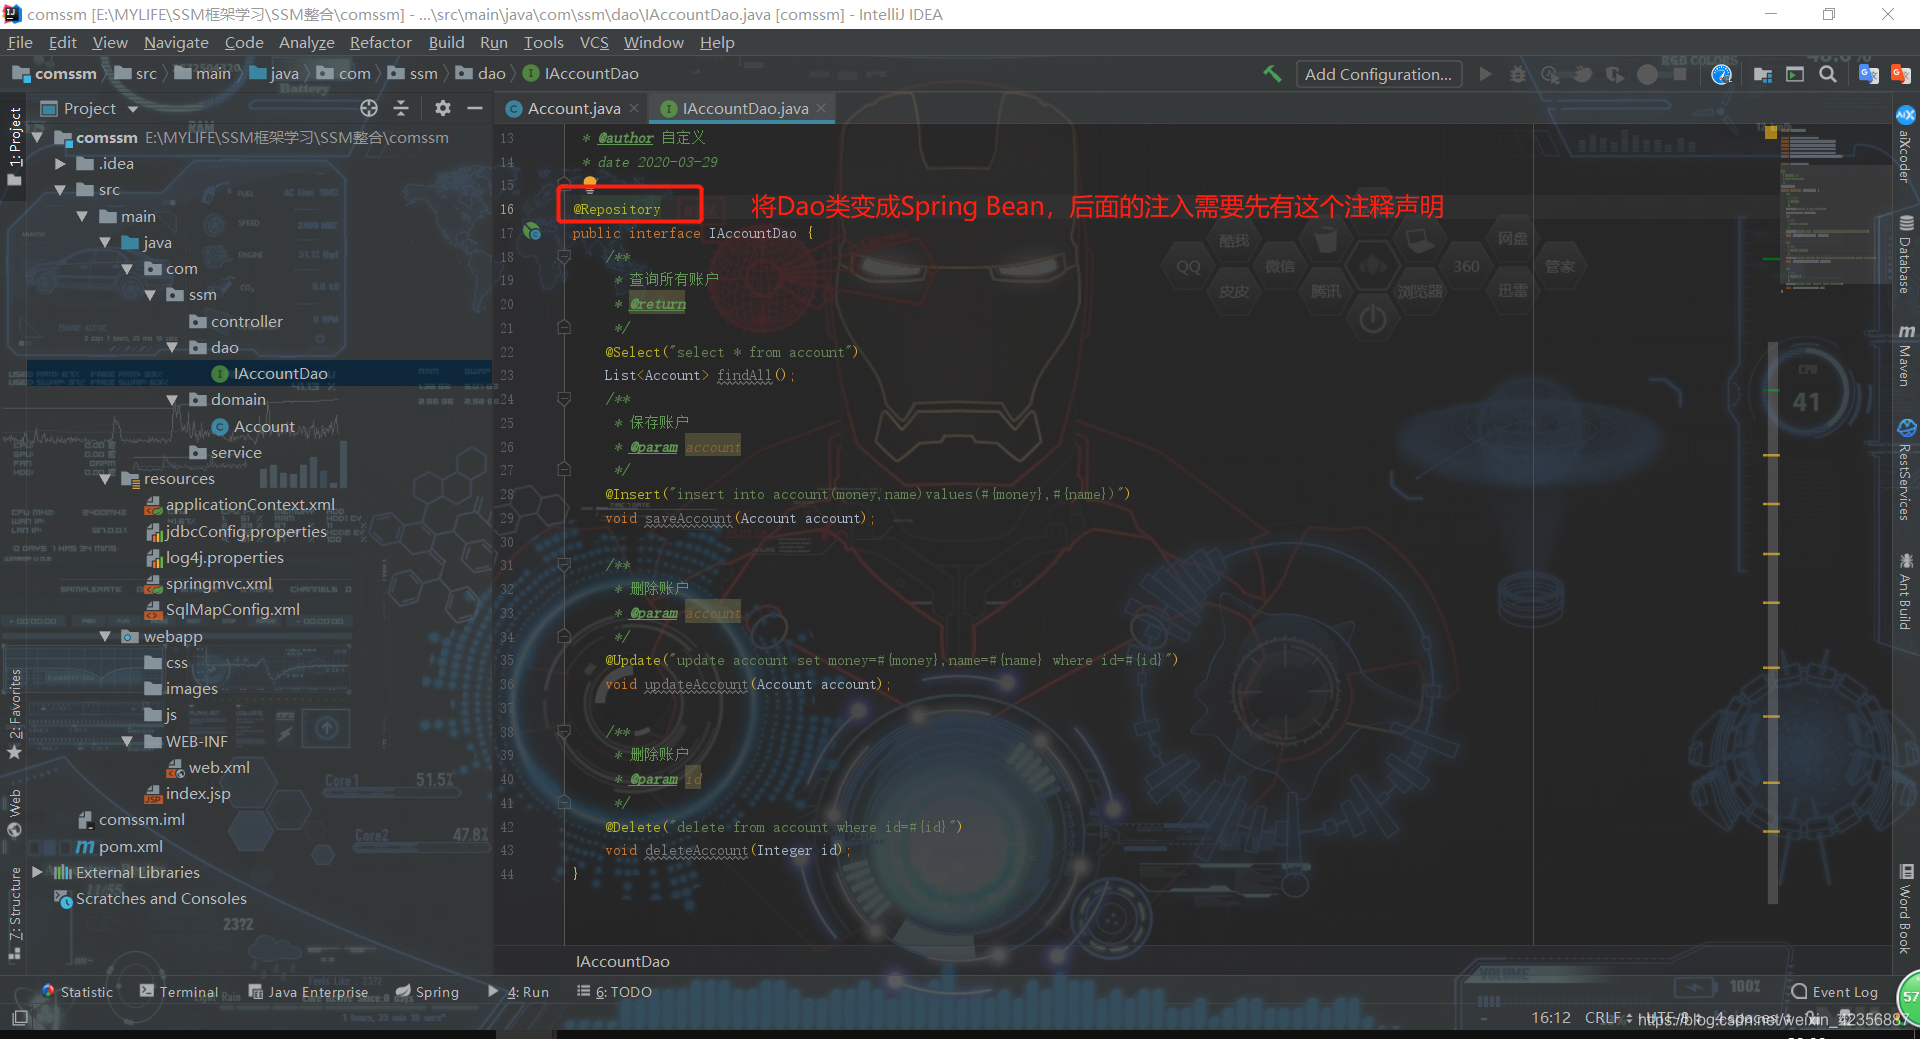Click the dao breadcrumb in navigation bar
The image size is (1920, 1039).
coord(481,73)
